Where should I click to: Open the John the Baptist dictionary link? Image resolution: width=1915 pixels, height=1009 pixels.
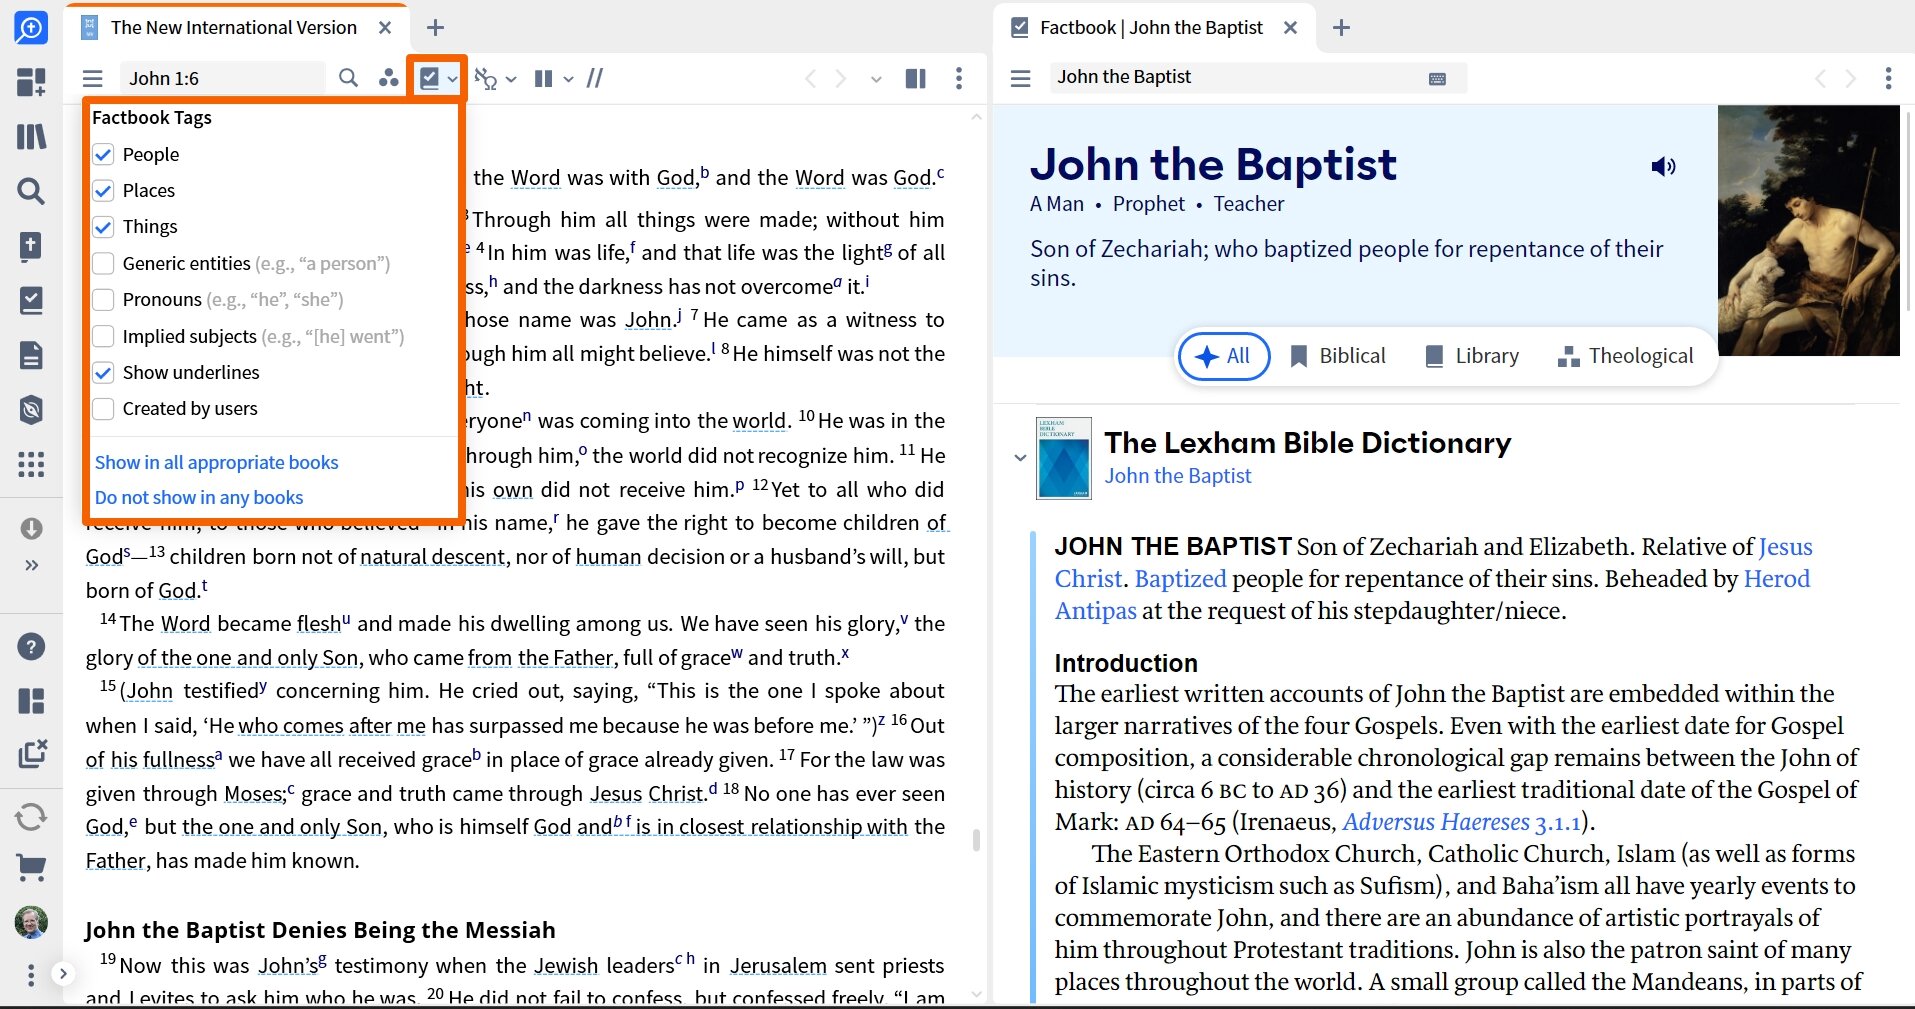coord(1177,476)
